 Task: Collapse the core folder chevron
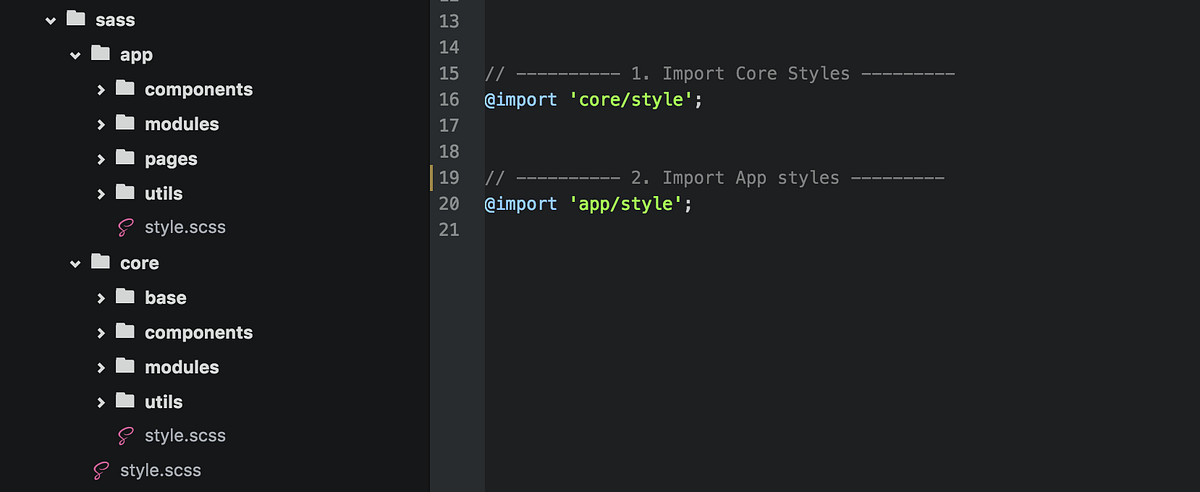click(x=75, y=264)
